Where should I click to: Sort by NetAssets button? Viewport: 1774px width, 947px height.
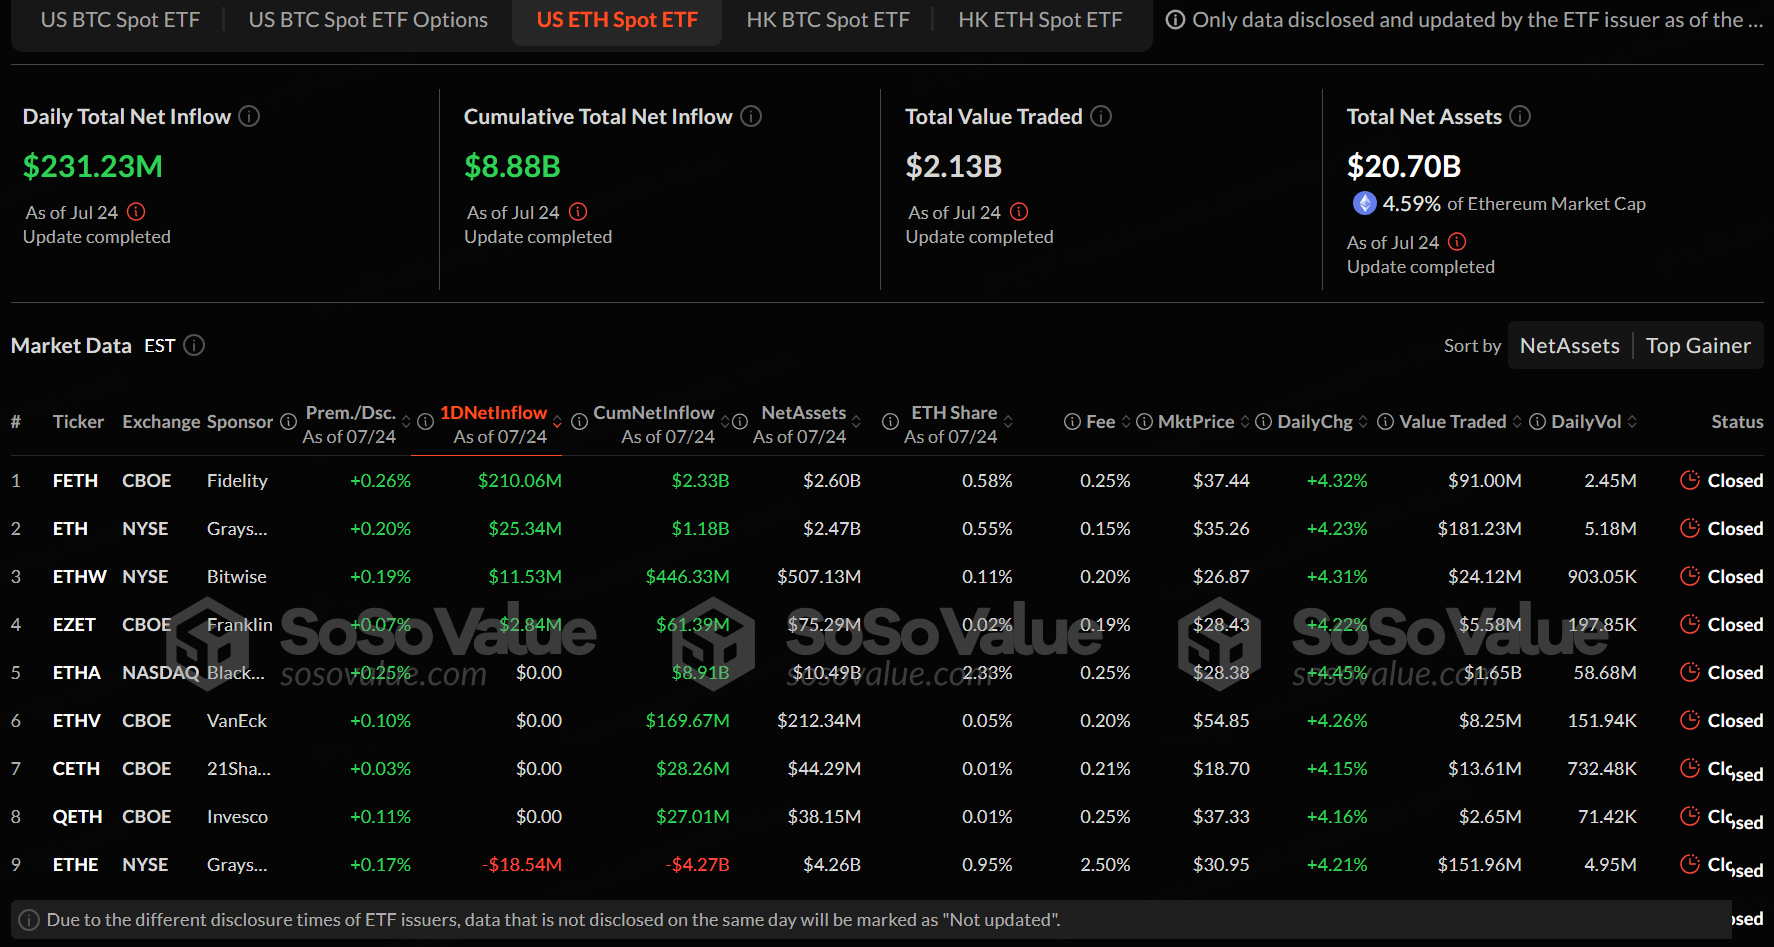point(1570,346)
